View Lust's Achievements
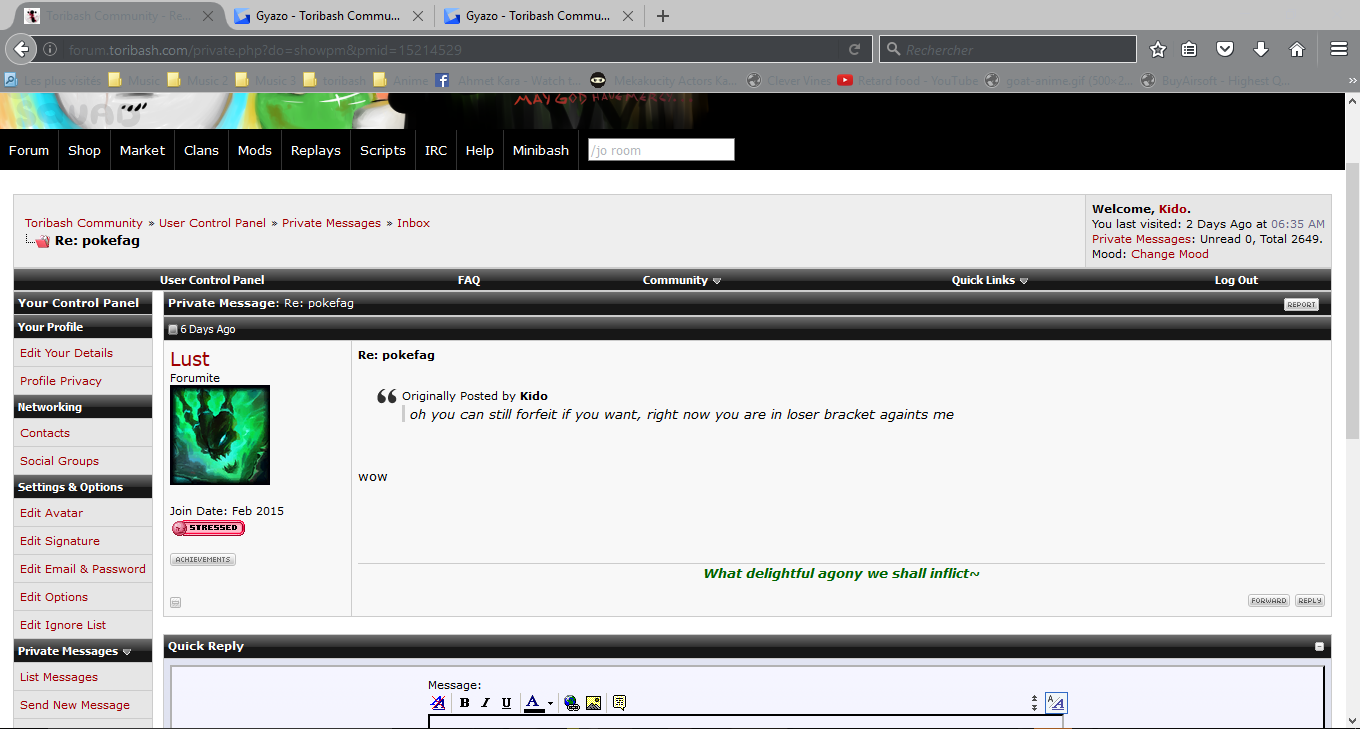Viewport: 1360px width, 729px height. click(203, 560)
